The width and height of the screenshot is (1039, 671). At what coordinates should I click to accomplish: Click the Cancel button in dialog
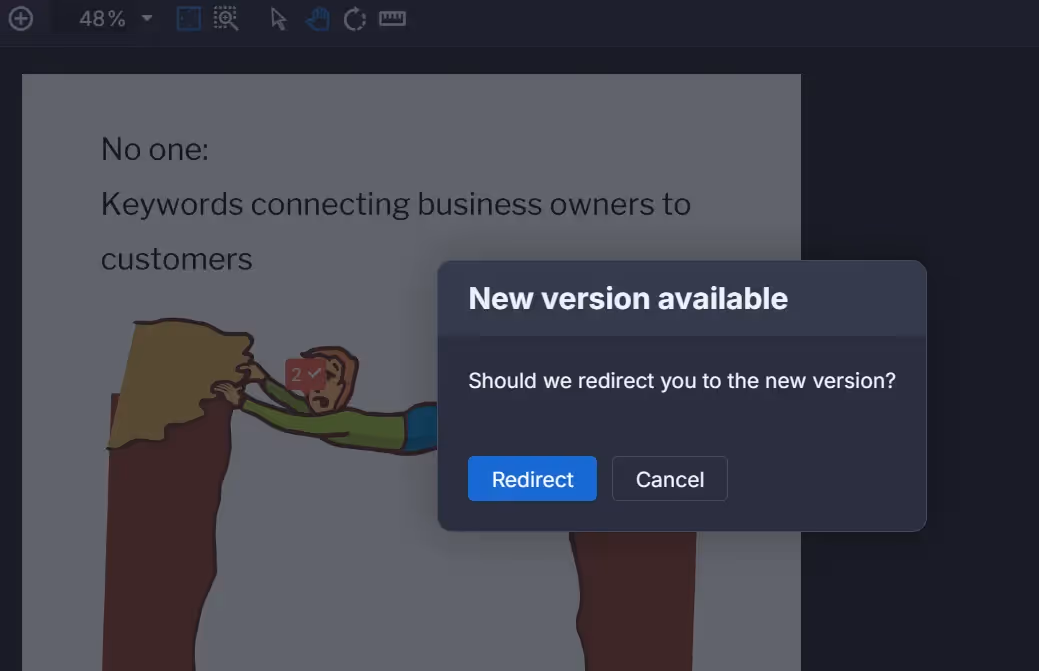click(670, 478)
